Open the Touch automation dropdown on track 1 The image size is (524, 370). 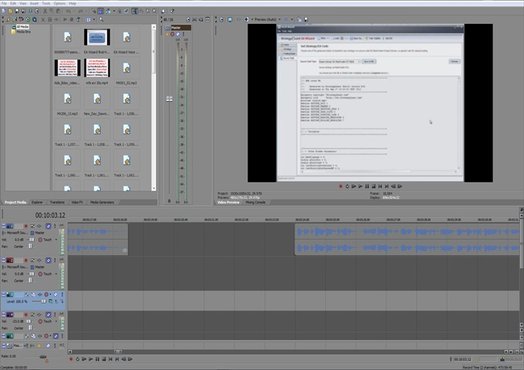click(x=56, y=240)
